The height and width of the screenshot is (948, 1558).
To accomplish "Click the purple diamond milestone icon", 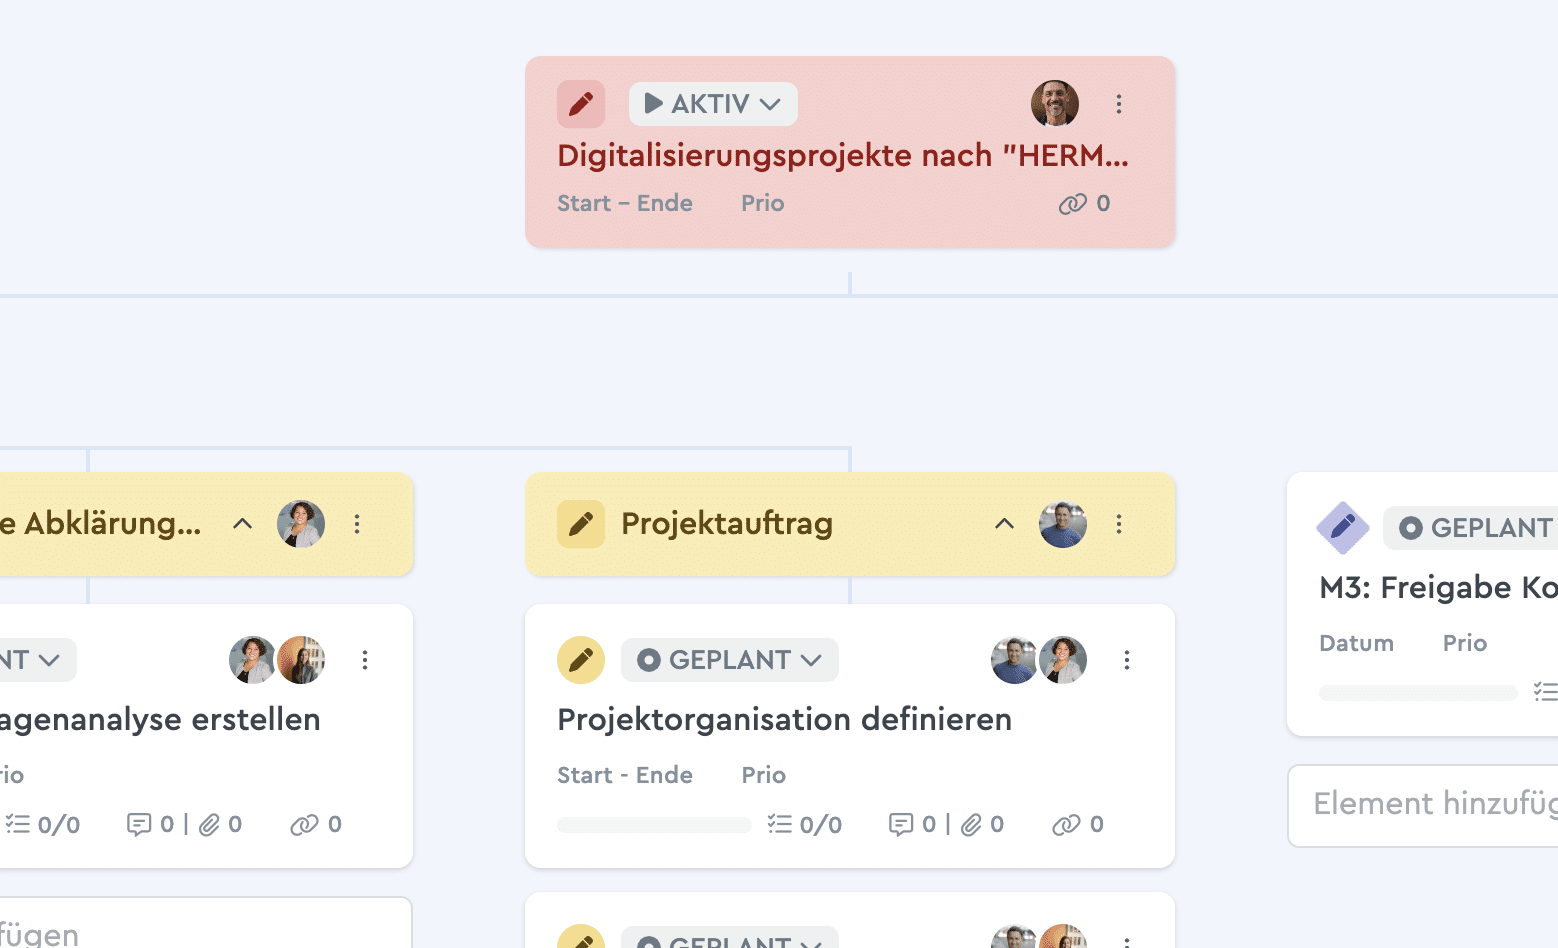I will pyautogui.click(x=1342, y=527).
